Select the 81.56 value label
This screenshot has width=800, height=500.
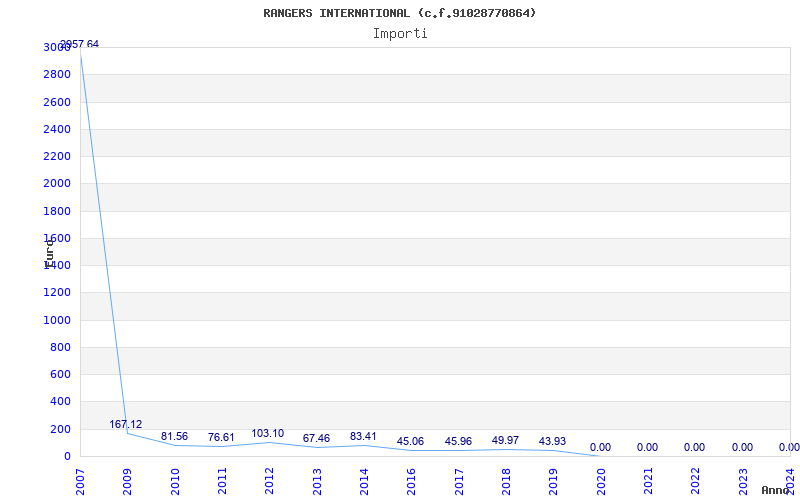174,436
